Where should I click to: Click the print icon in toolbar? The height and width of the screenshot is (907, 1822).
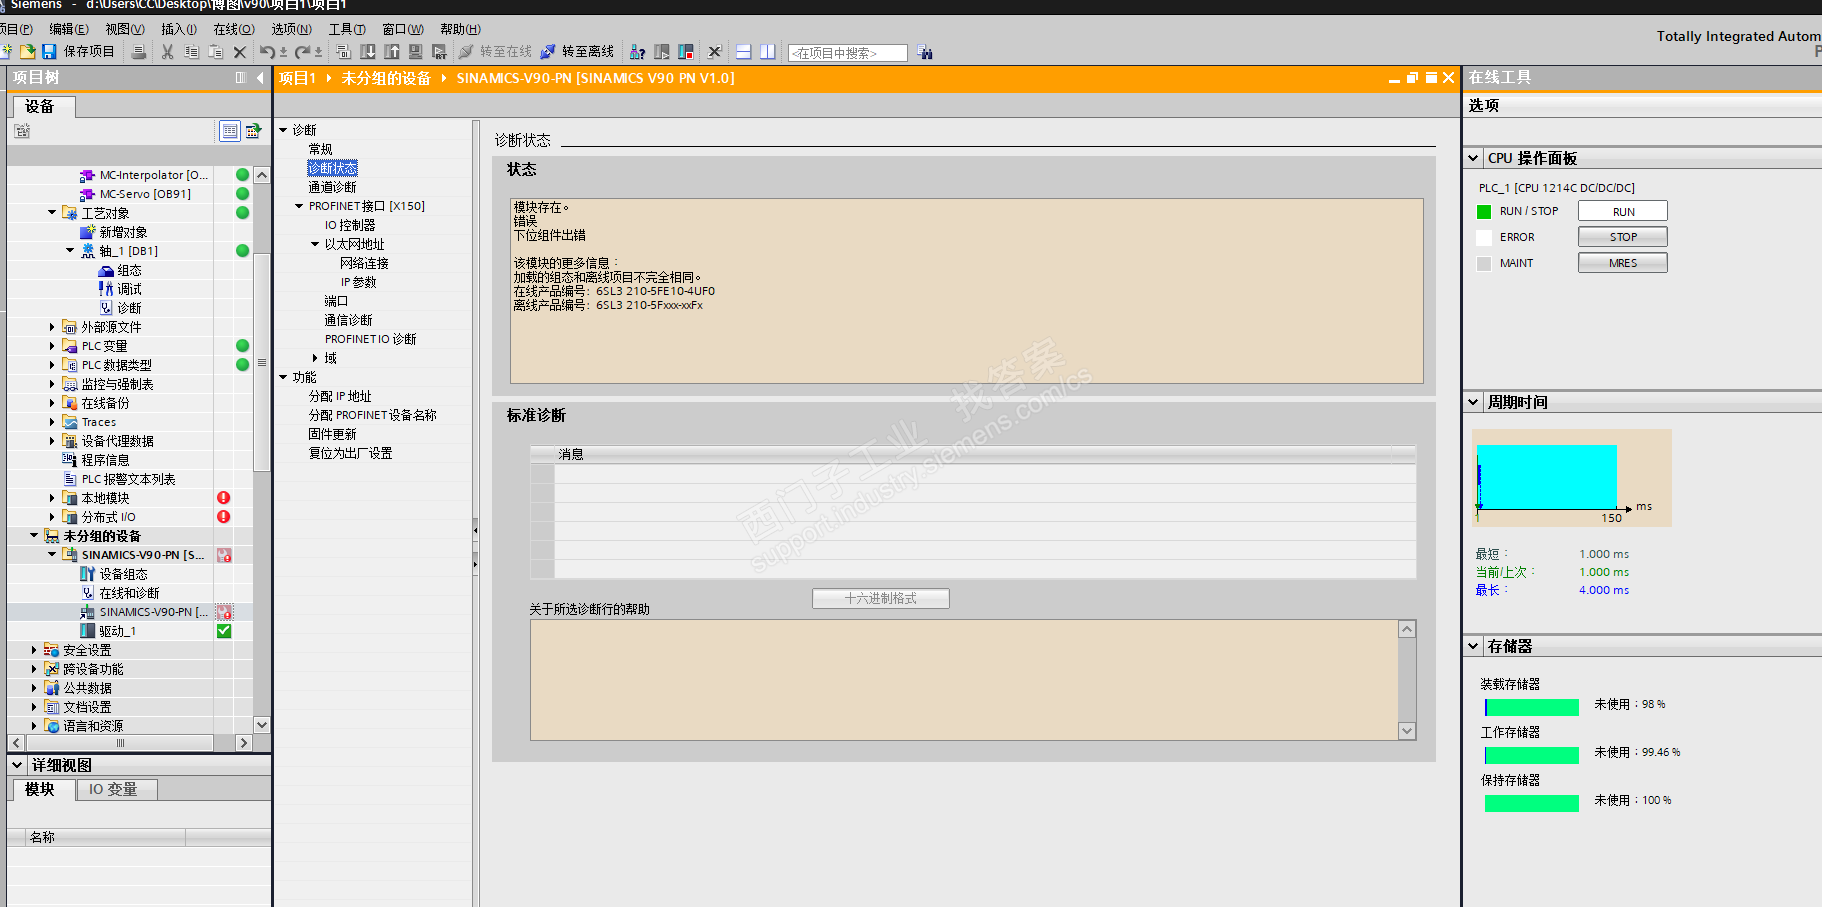coord(139,52)
